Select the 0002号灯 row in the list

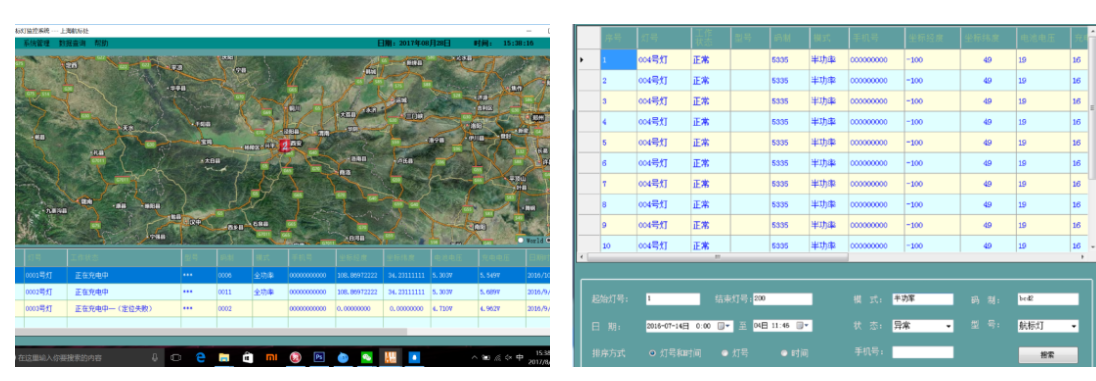pyautogui.click(x=282, y=292)
